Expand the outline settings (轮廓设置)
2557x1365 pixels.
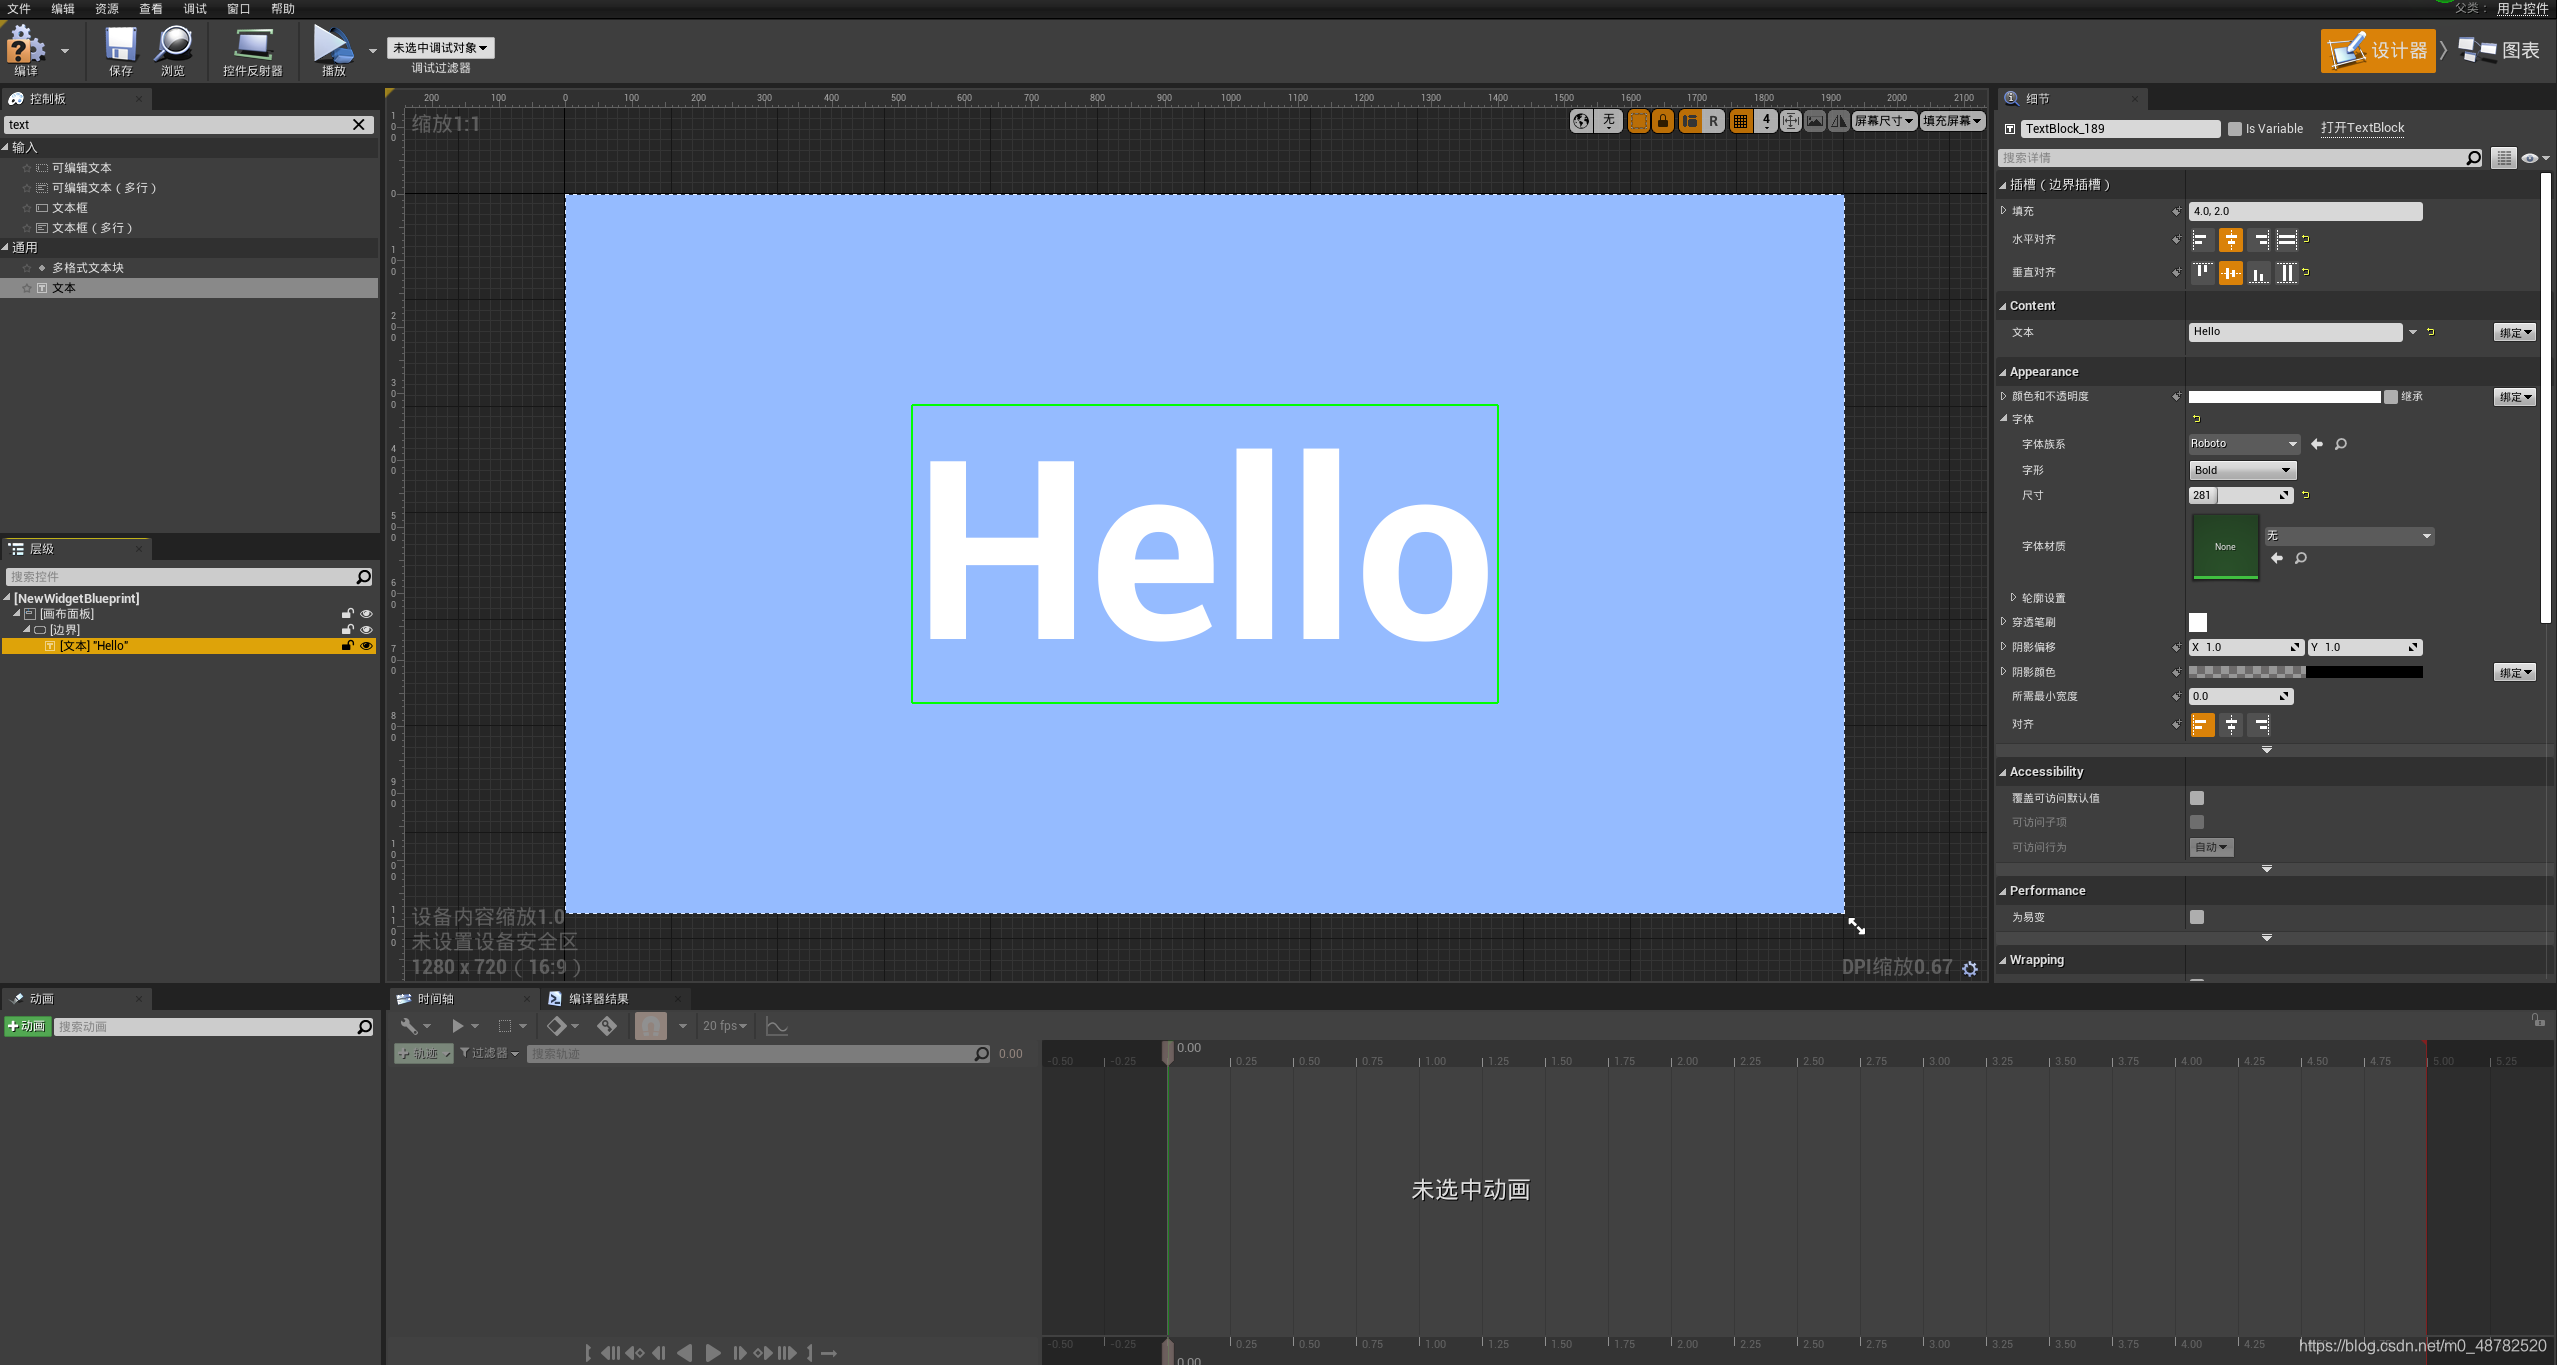(x=2014, y=598)
